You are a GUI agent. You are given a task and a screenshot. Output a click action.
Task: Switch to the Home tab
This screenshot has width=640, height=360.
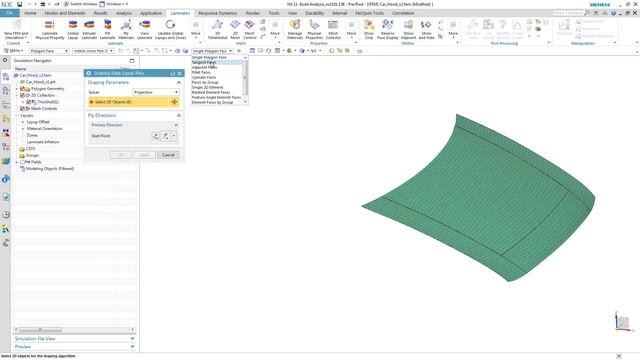[30, 13]
